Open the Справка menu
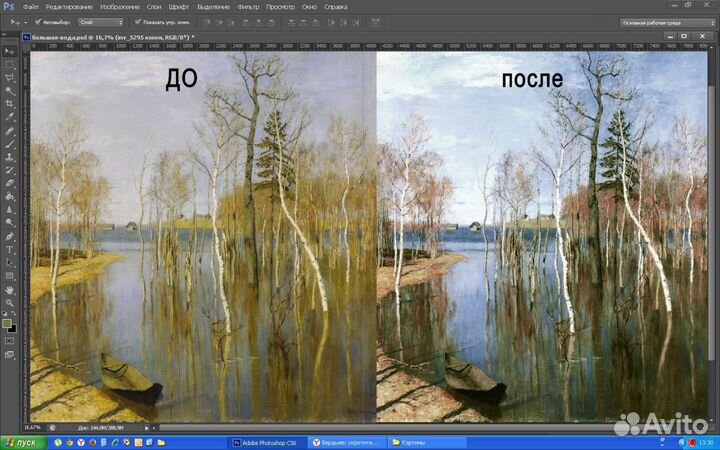 point(336,7)
